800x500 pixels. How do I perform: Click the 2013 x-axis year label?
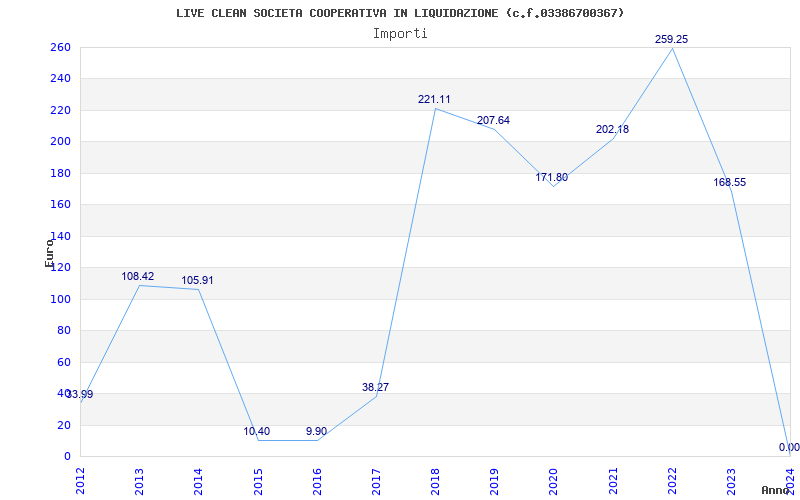click(139, 481)
